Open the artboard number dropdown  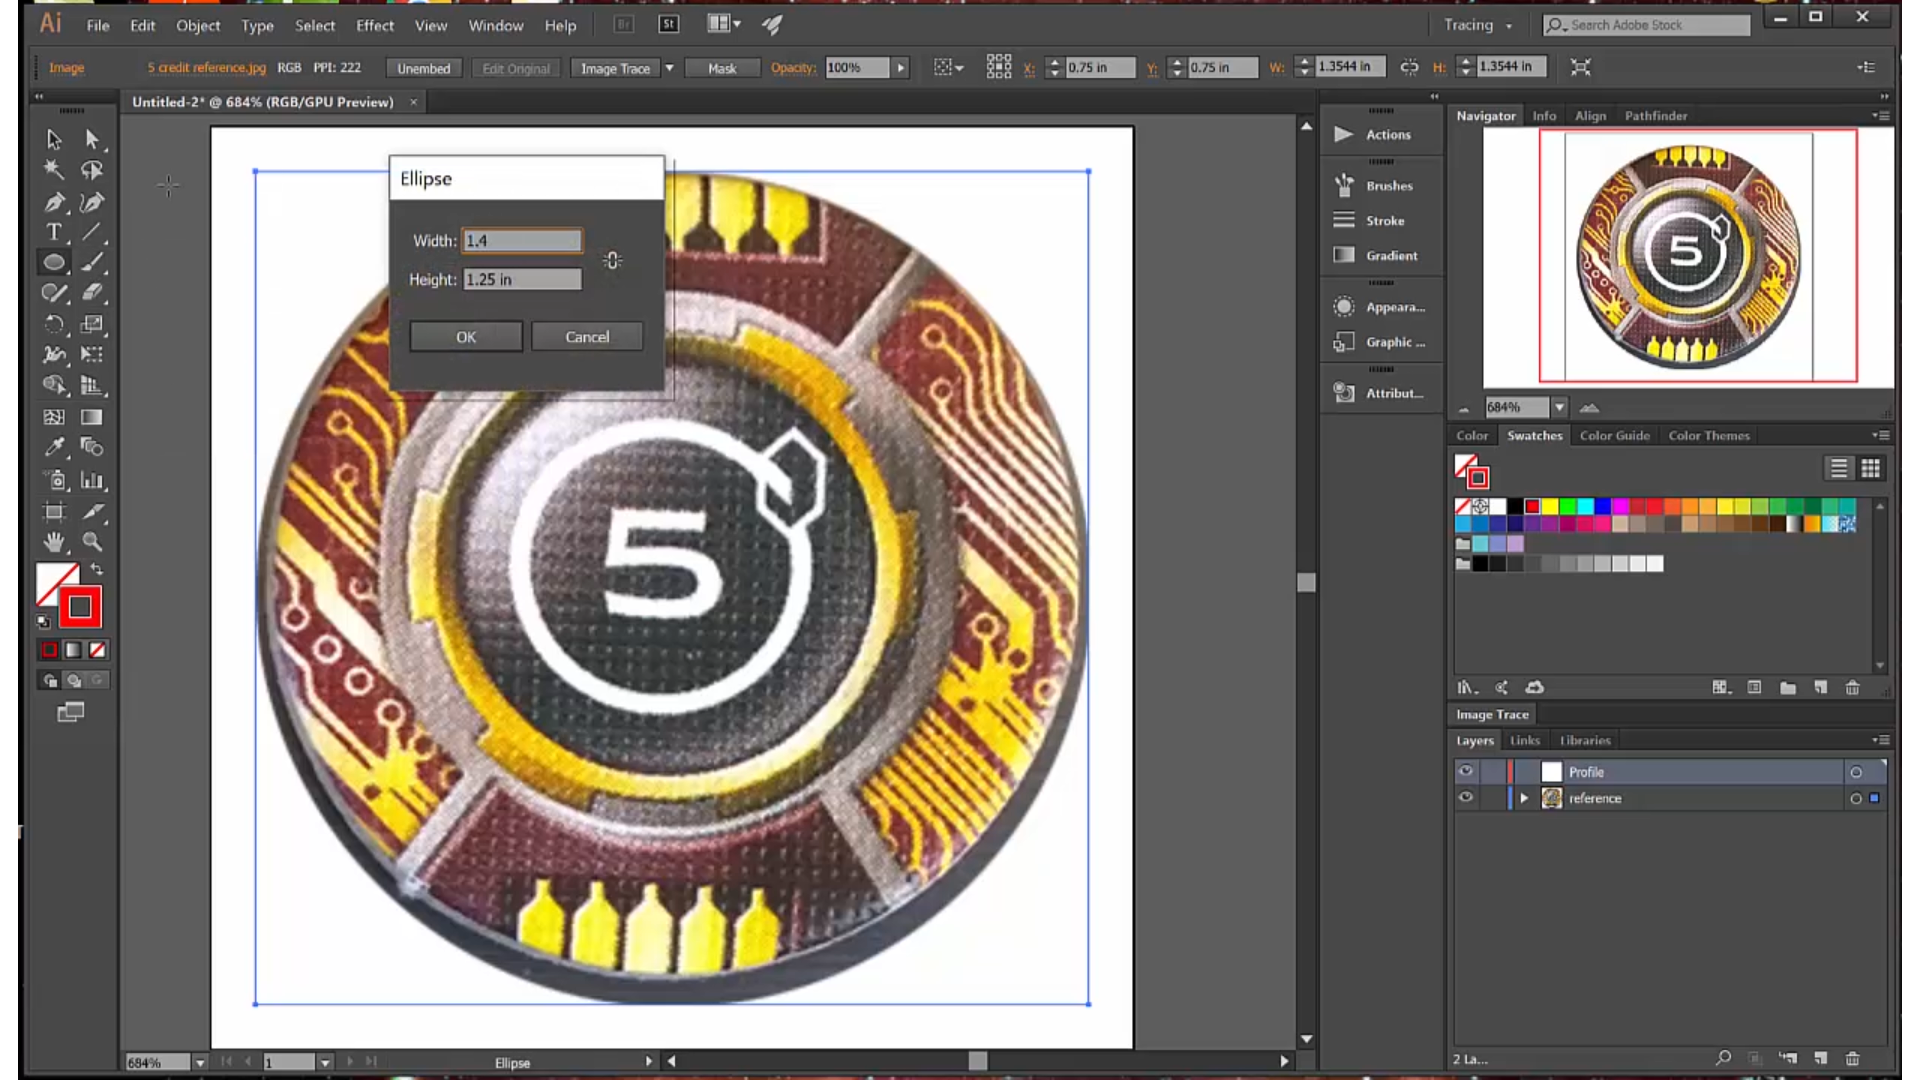tap(325, 1062)
